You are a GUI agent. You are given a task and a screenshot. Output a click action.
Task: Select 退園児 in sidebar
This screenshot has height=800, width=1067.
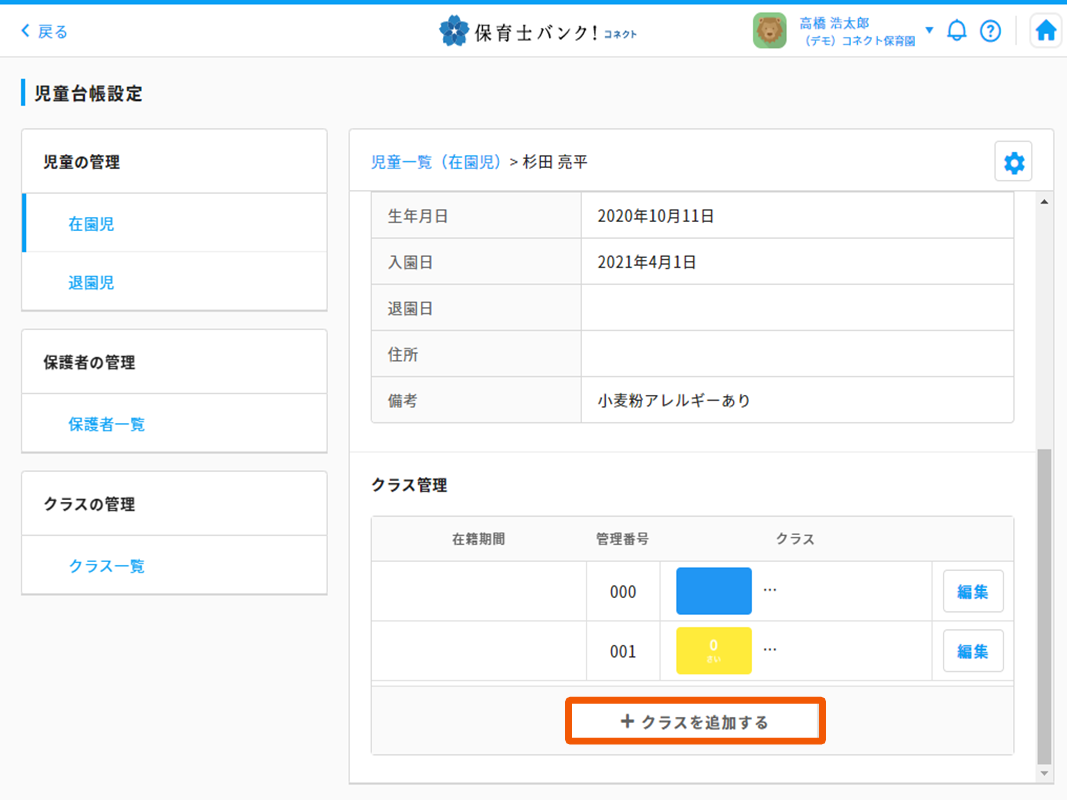tap(91, 283)
